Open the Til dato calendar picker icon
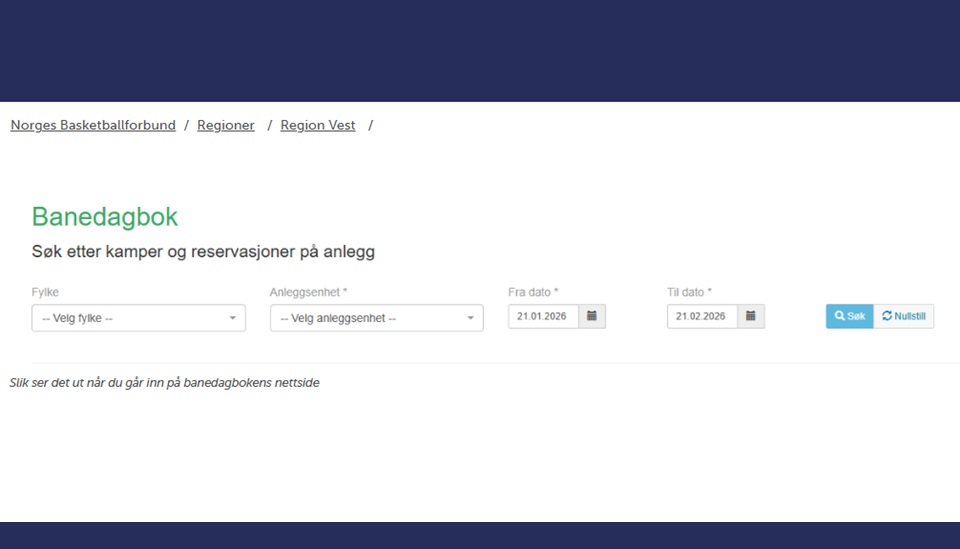 [x=751, y=316]
